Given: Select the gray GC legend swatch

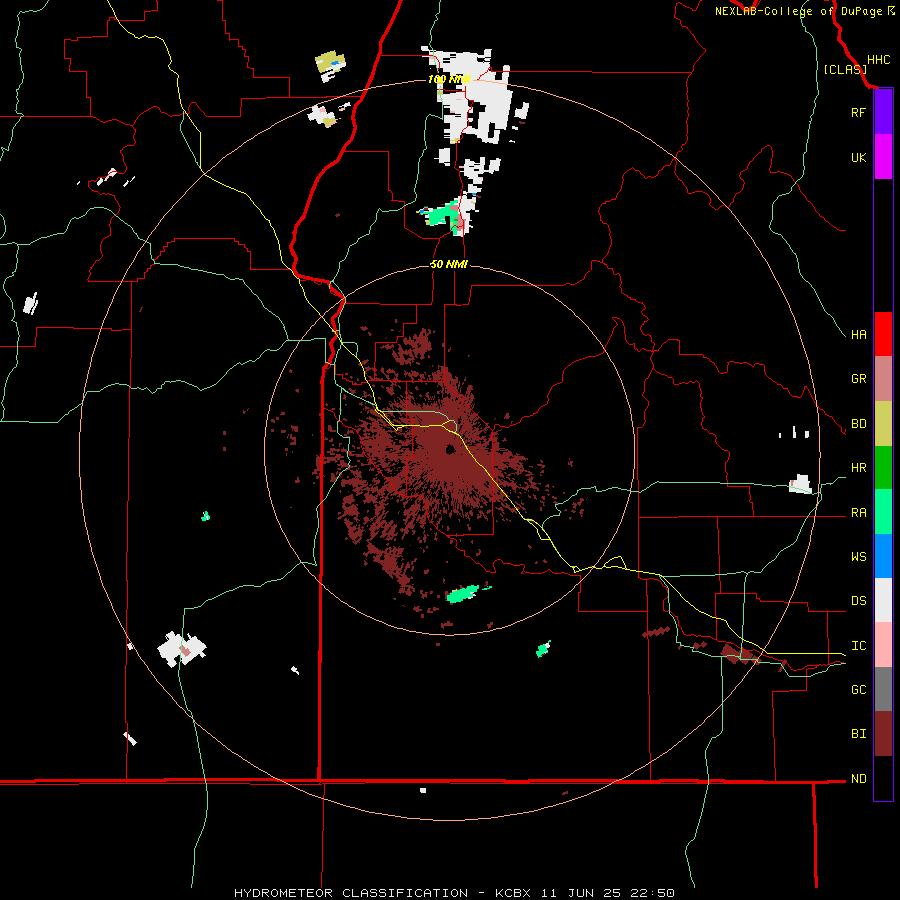Looking at the screenshot, I should 883,689.
